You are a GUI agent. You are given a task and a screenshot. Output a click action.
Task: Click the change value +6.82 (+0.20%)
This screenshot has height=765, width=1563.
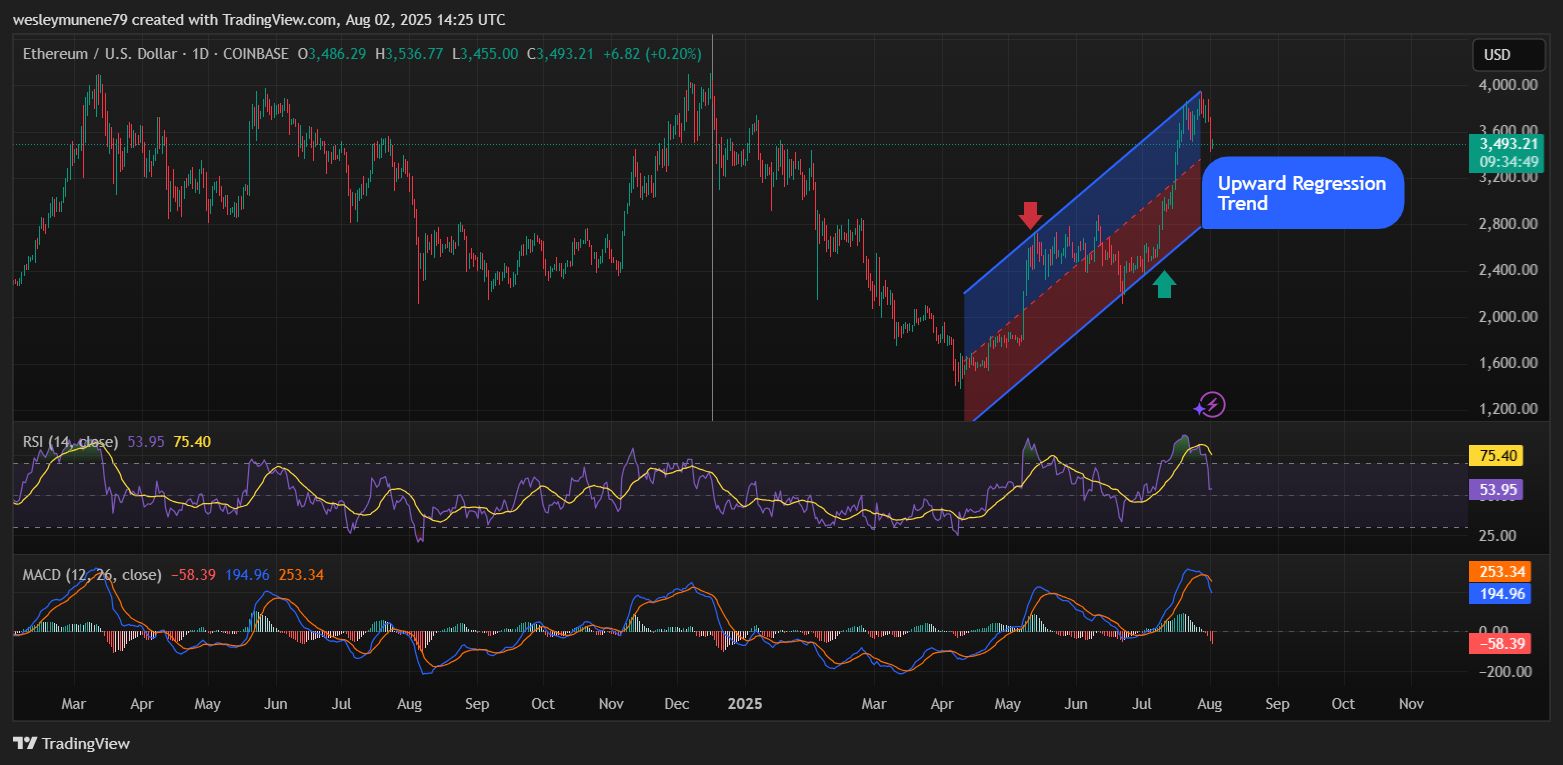(x=652, y=53)
